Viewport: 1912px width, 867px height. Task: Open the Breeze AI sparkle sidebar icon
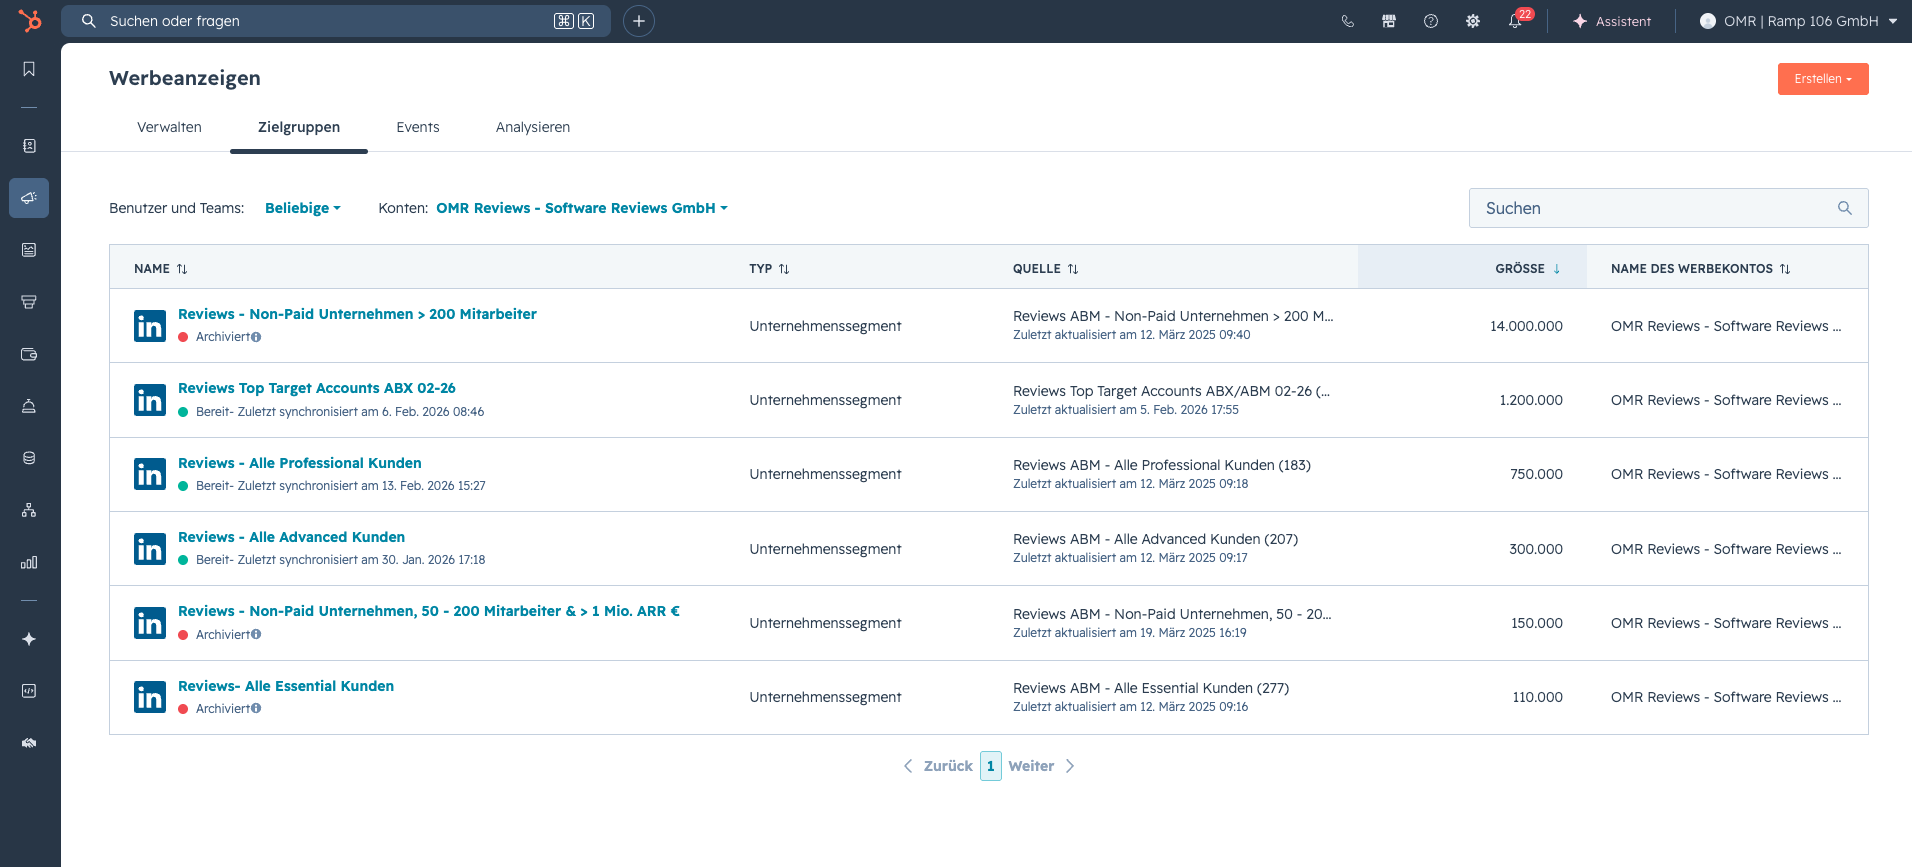point(29,639)
